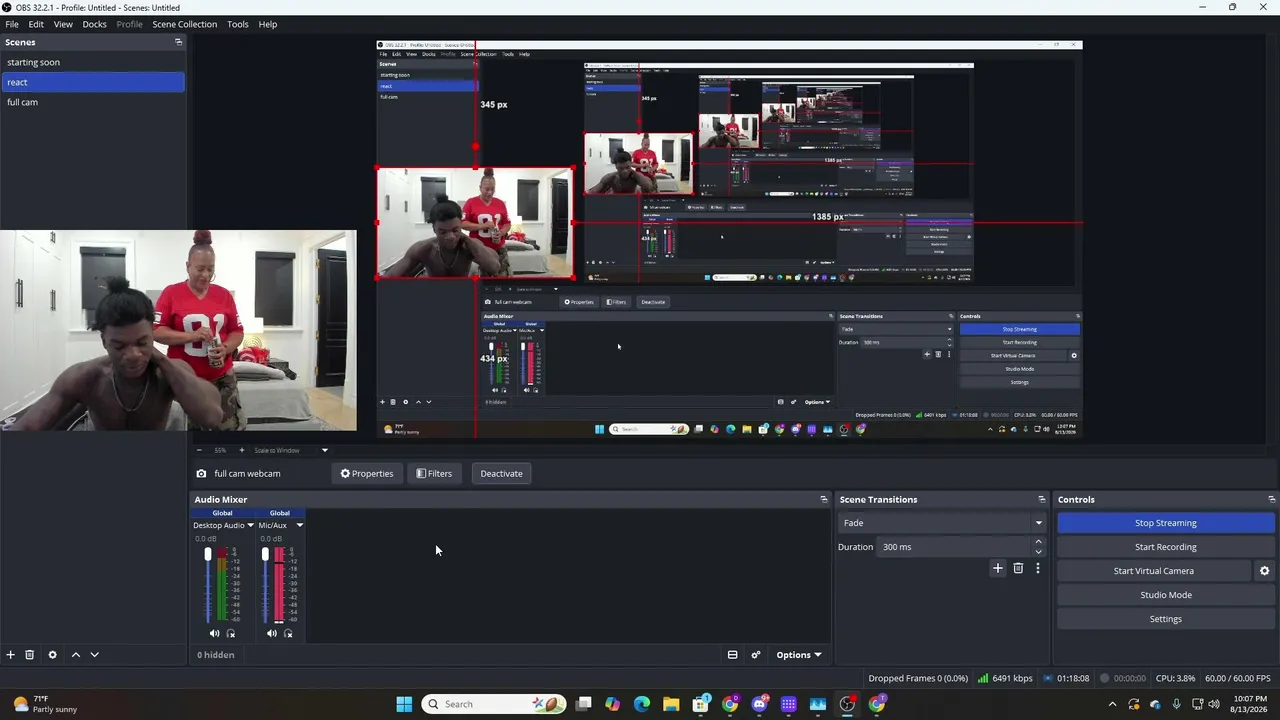
Task: Zoom in the preview with plus
Action: (241, 450)
